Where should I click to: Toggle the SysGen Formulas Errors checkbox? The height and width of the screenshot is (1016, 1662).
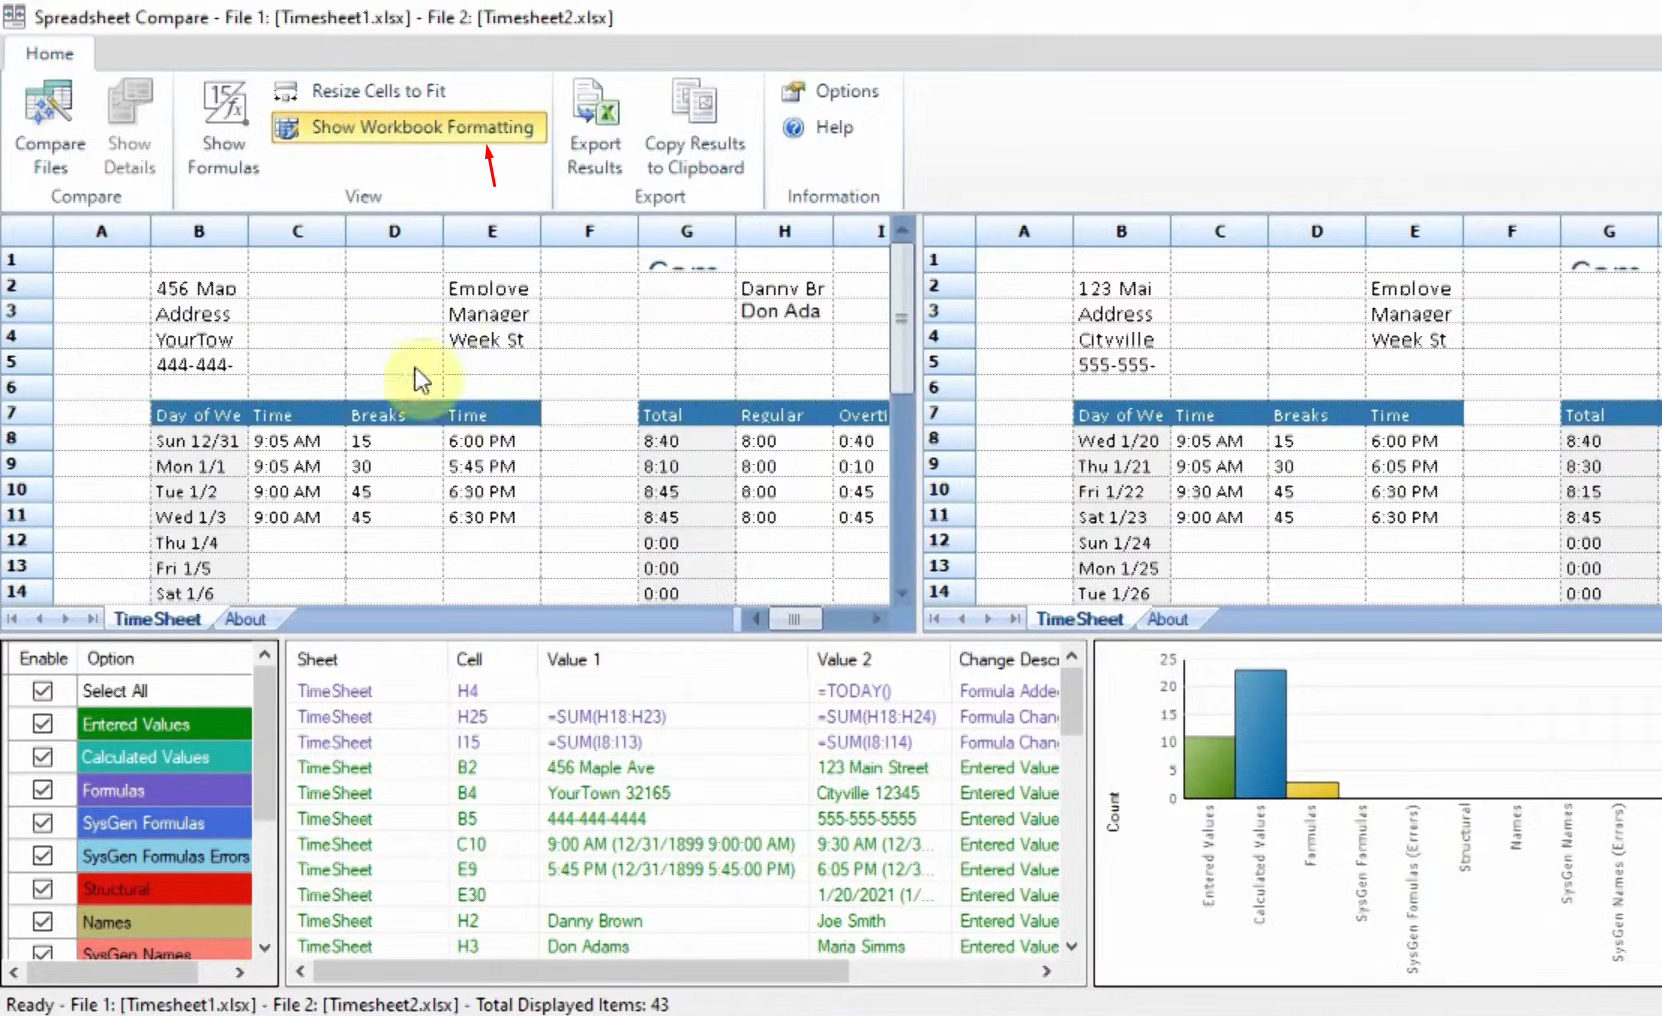pos(42,856)
